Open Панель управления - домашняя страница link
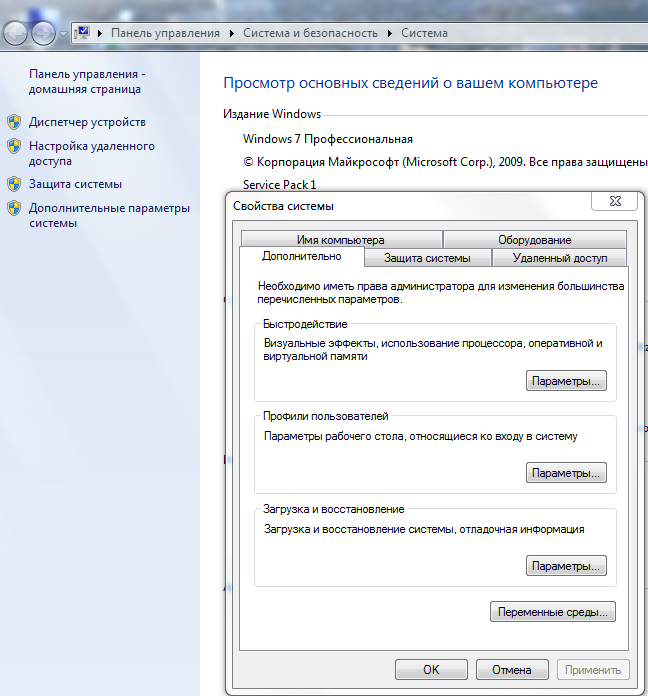 (87, 82)
